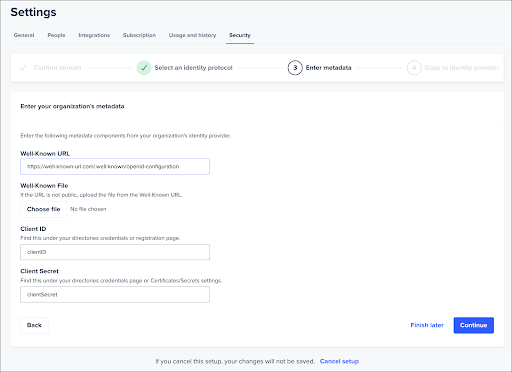Screen dimensions: 512x372
Task: Click the Cancel setup link
Action: click(x=339, y=361)
